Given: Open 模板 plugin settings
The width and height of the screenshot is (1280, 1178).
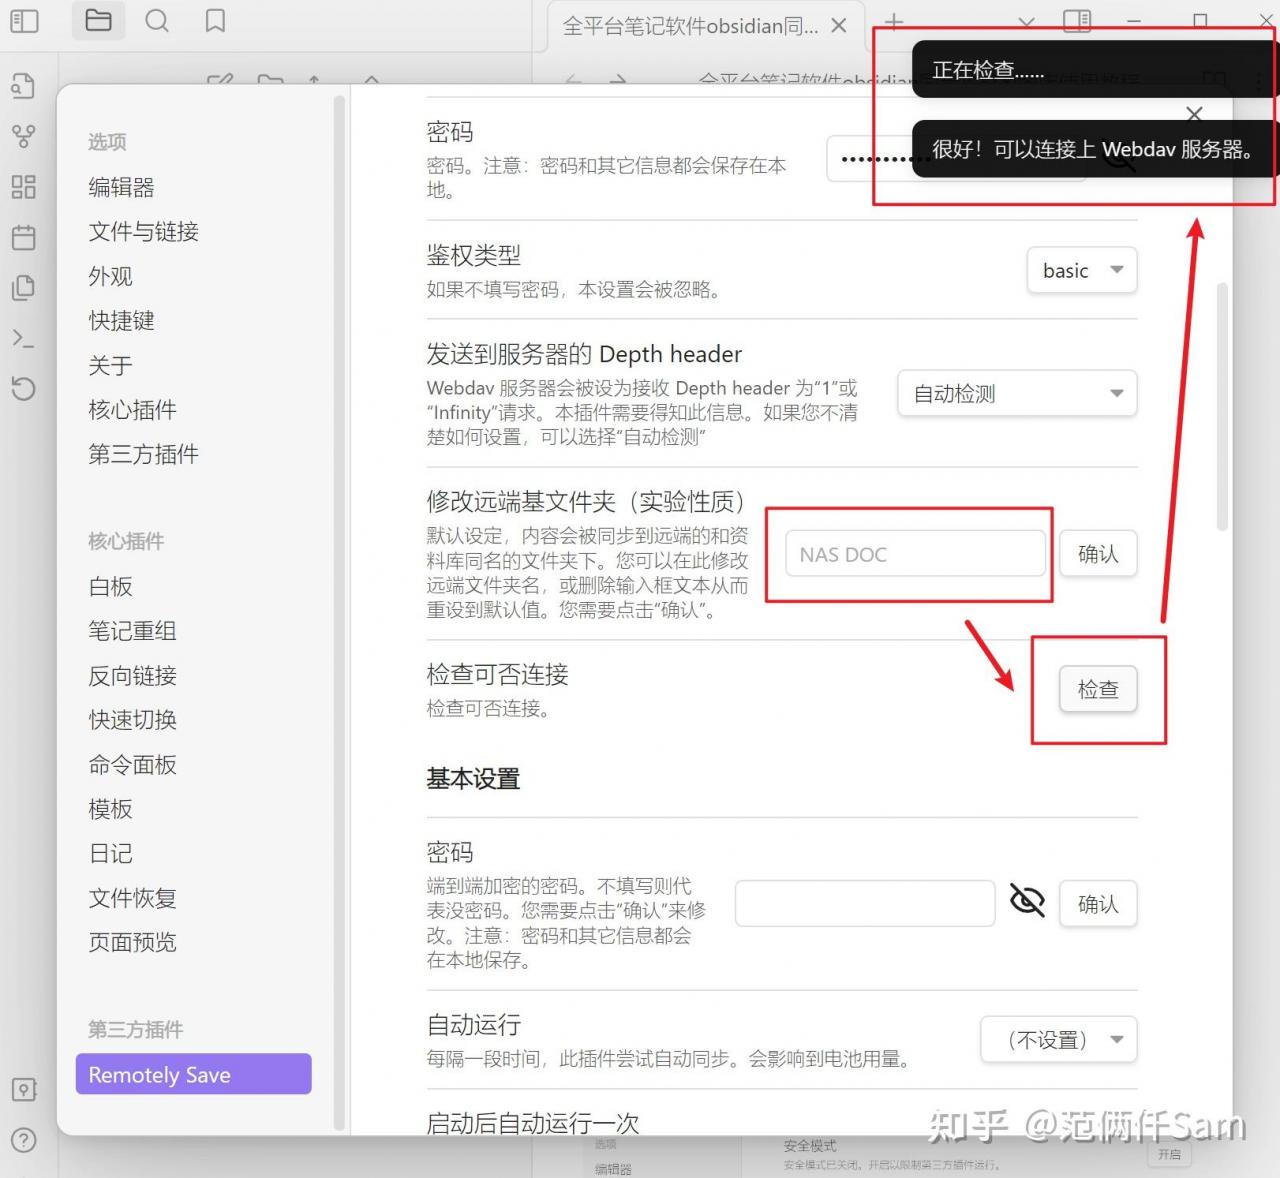Looking at the screenshot, I should point(110,809).
